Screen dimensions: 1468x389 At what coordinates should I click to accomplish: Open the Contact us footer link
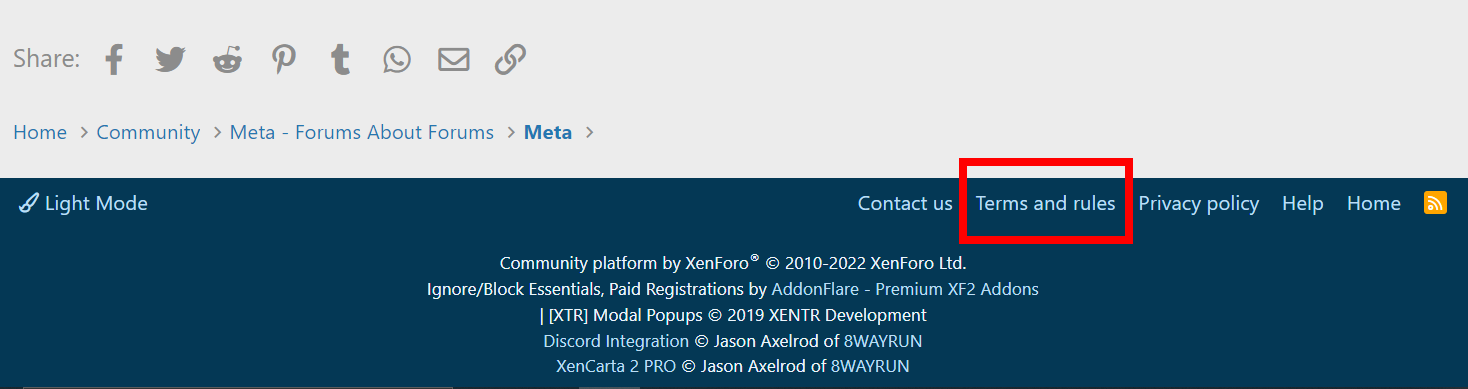click(905, 203)
